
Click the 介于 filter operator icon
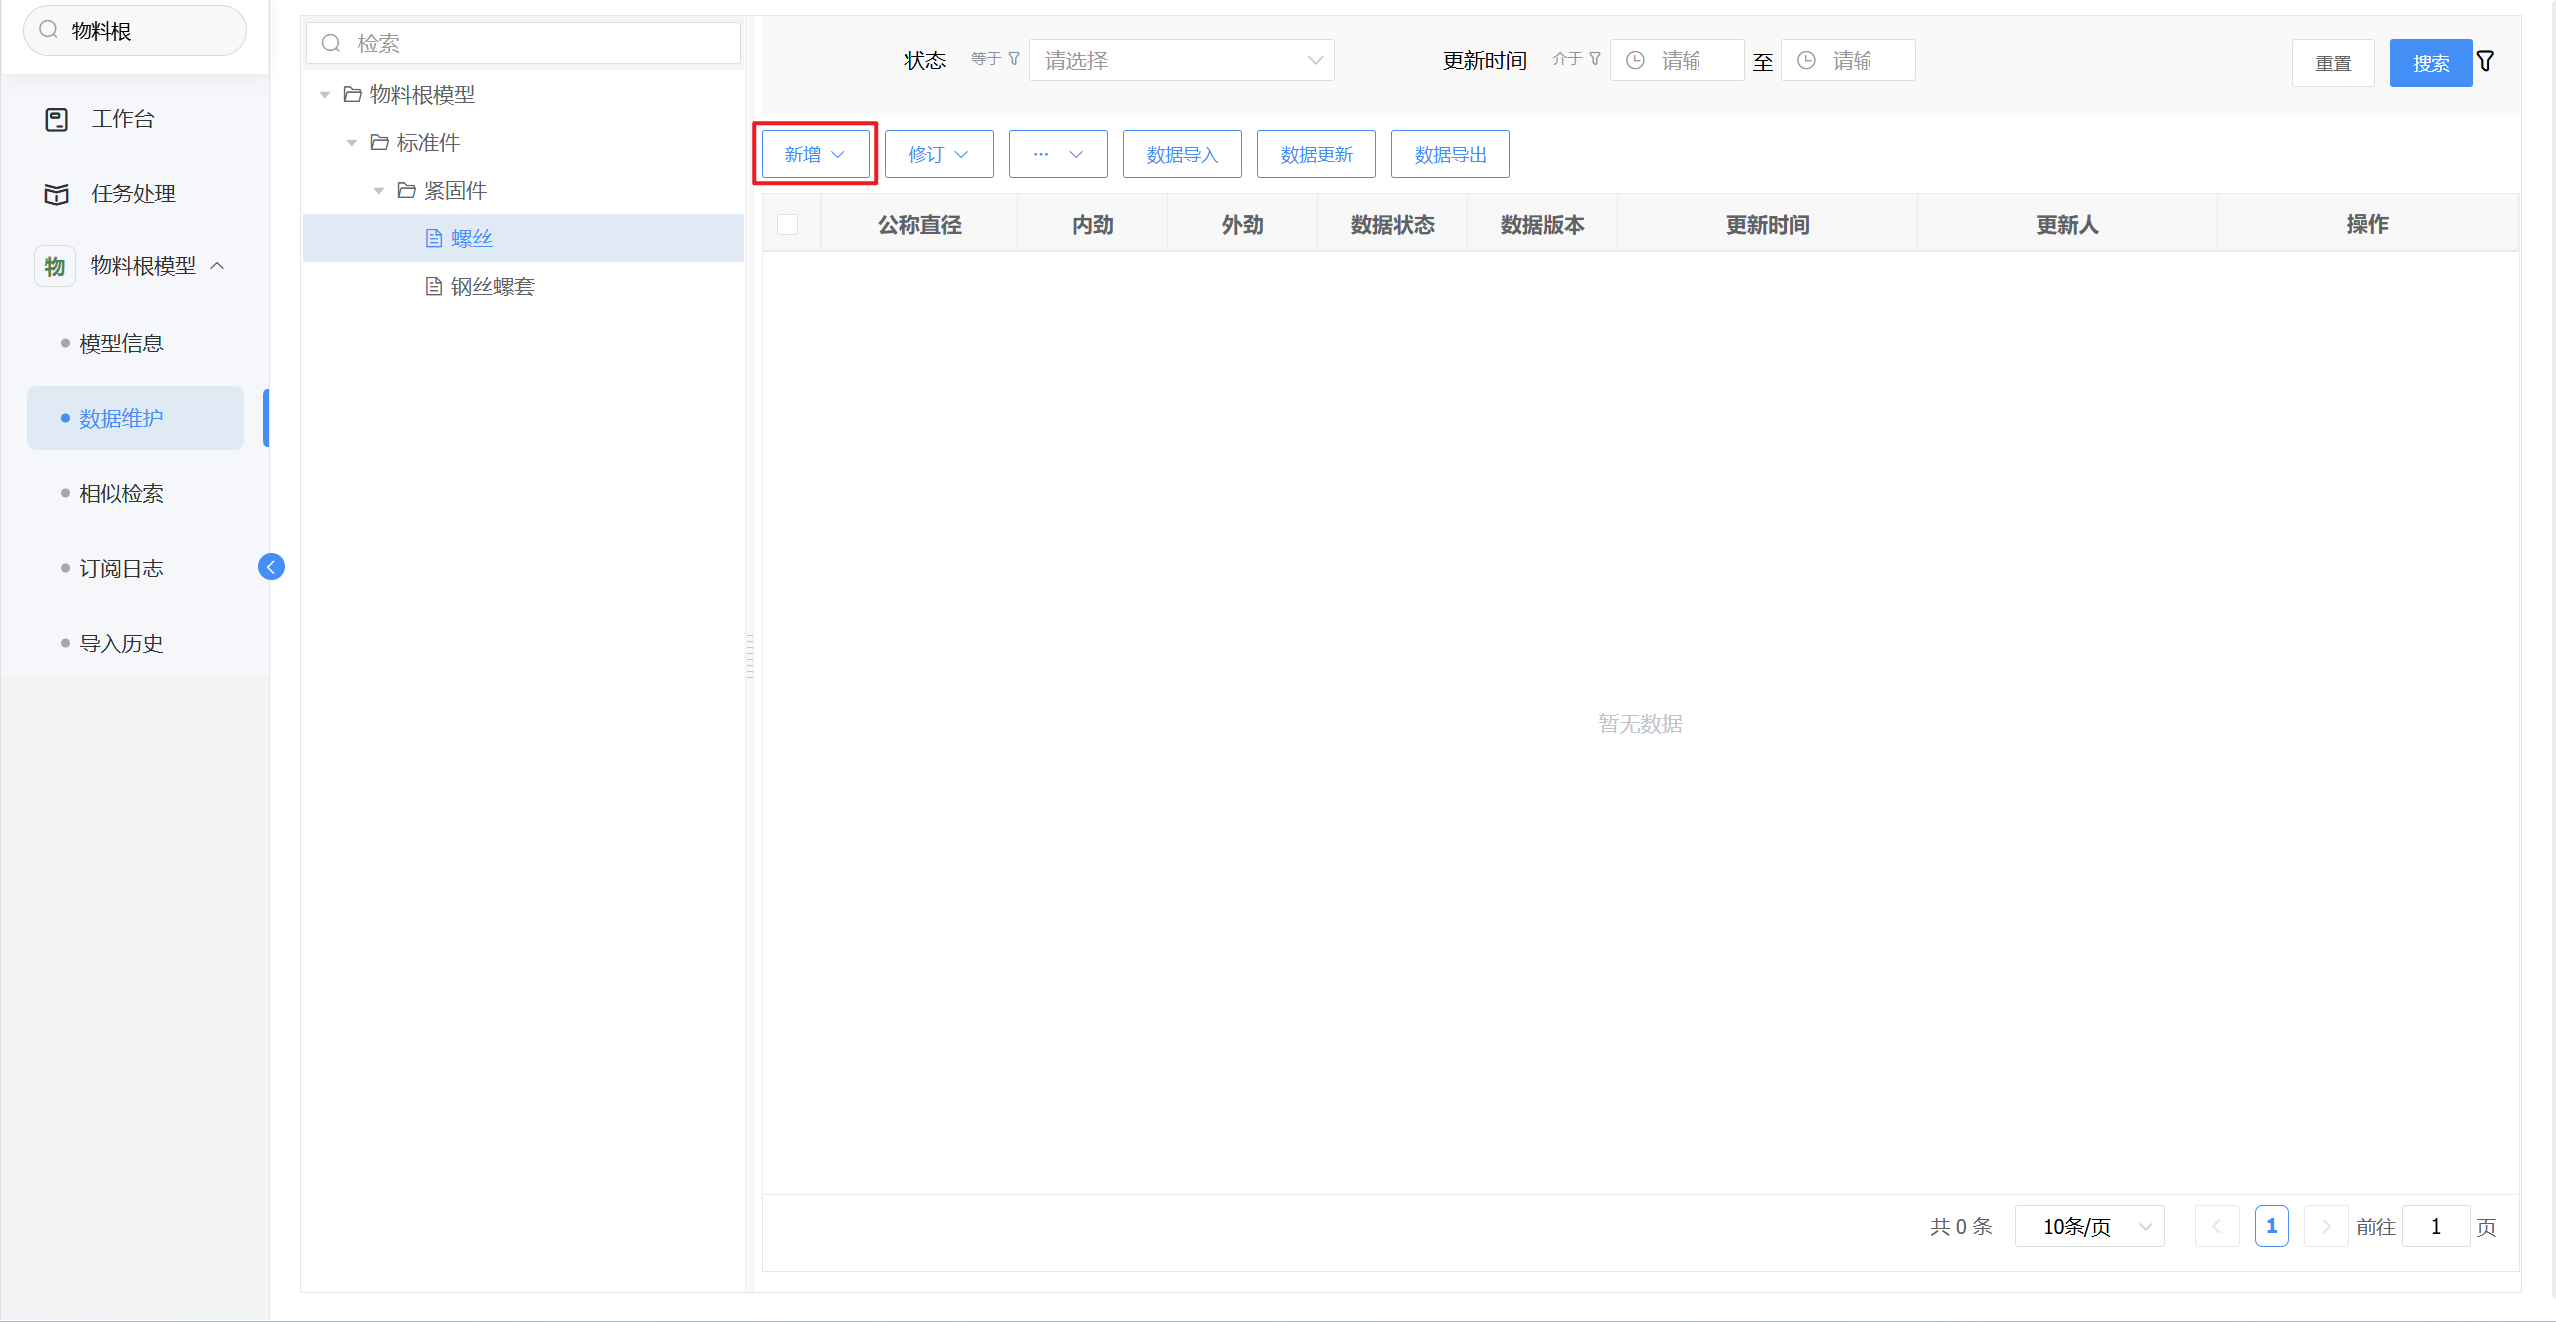click(x=1595, y=59)
